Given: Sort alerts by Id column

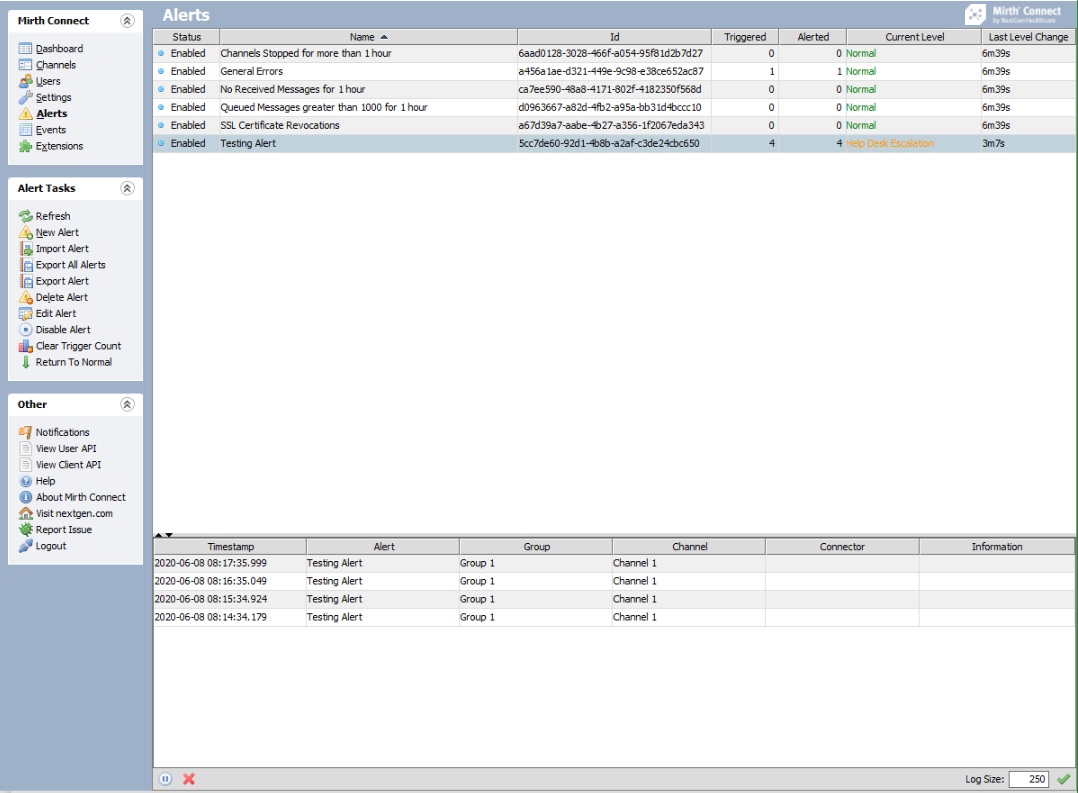Looking at the screenshot, I should coord(614,37).
